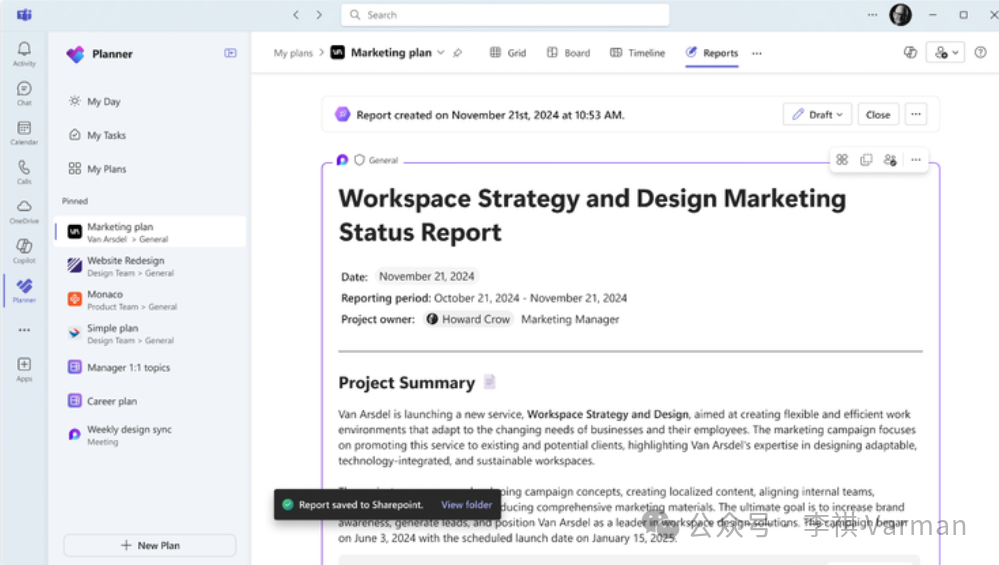The width and height of the screenshot is (999, 565).
Task: Close the report with Close button
Action: point(878,115)
